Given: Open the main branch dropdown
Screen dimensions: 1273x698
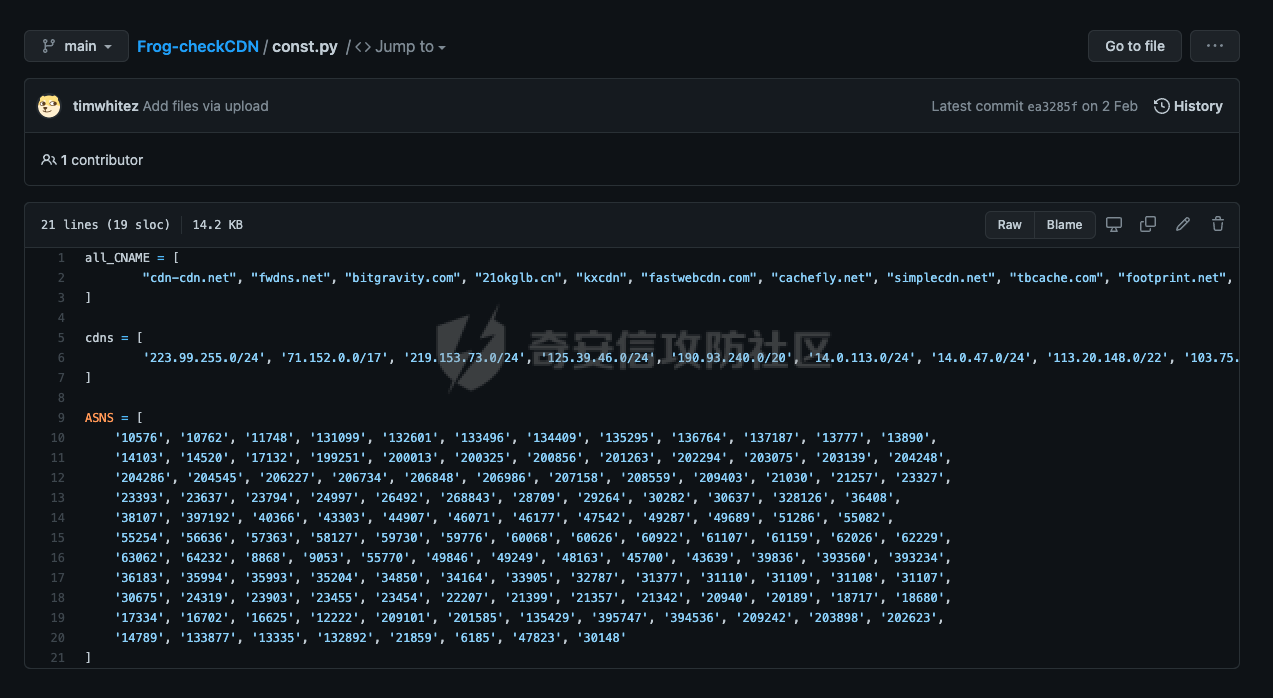Looking at the screenshot, I should tap(77, 46).
